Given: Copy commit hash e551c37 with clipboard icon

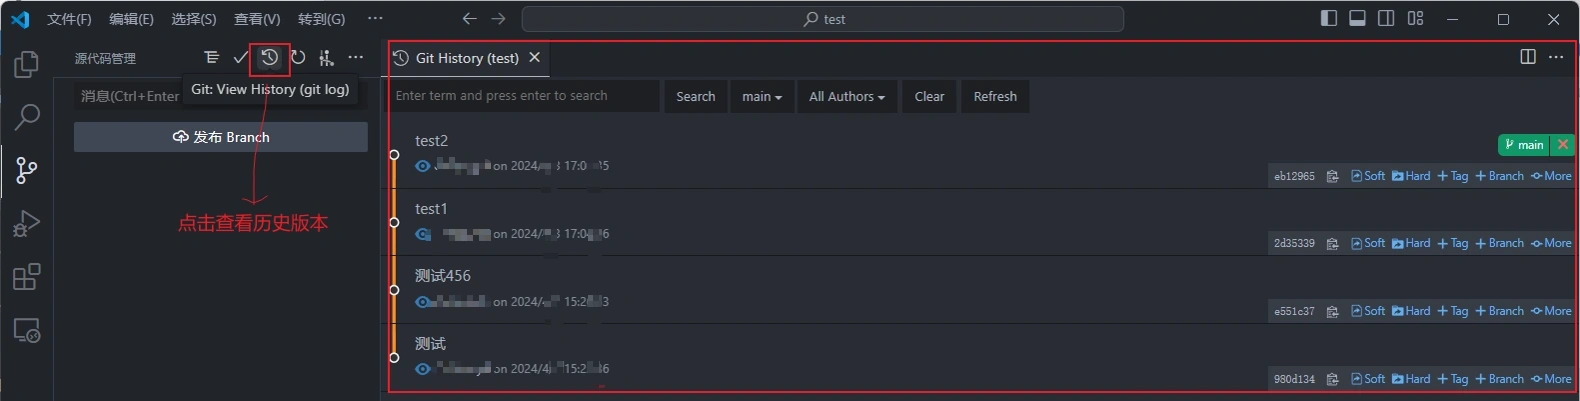Looking at the screenshot, I should (1332, 312).
